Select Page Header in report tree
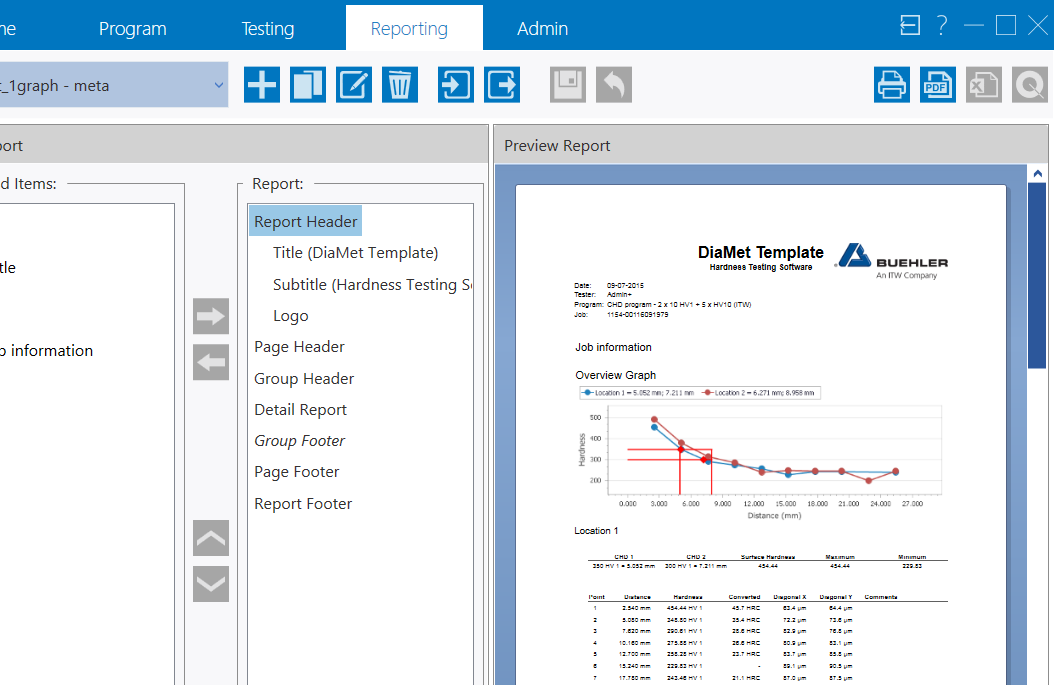 click(x=299, y=347)
